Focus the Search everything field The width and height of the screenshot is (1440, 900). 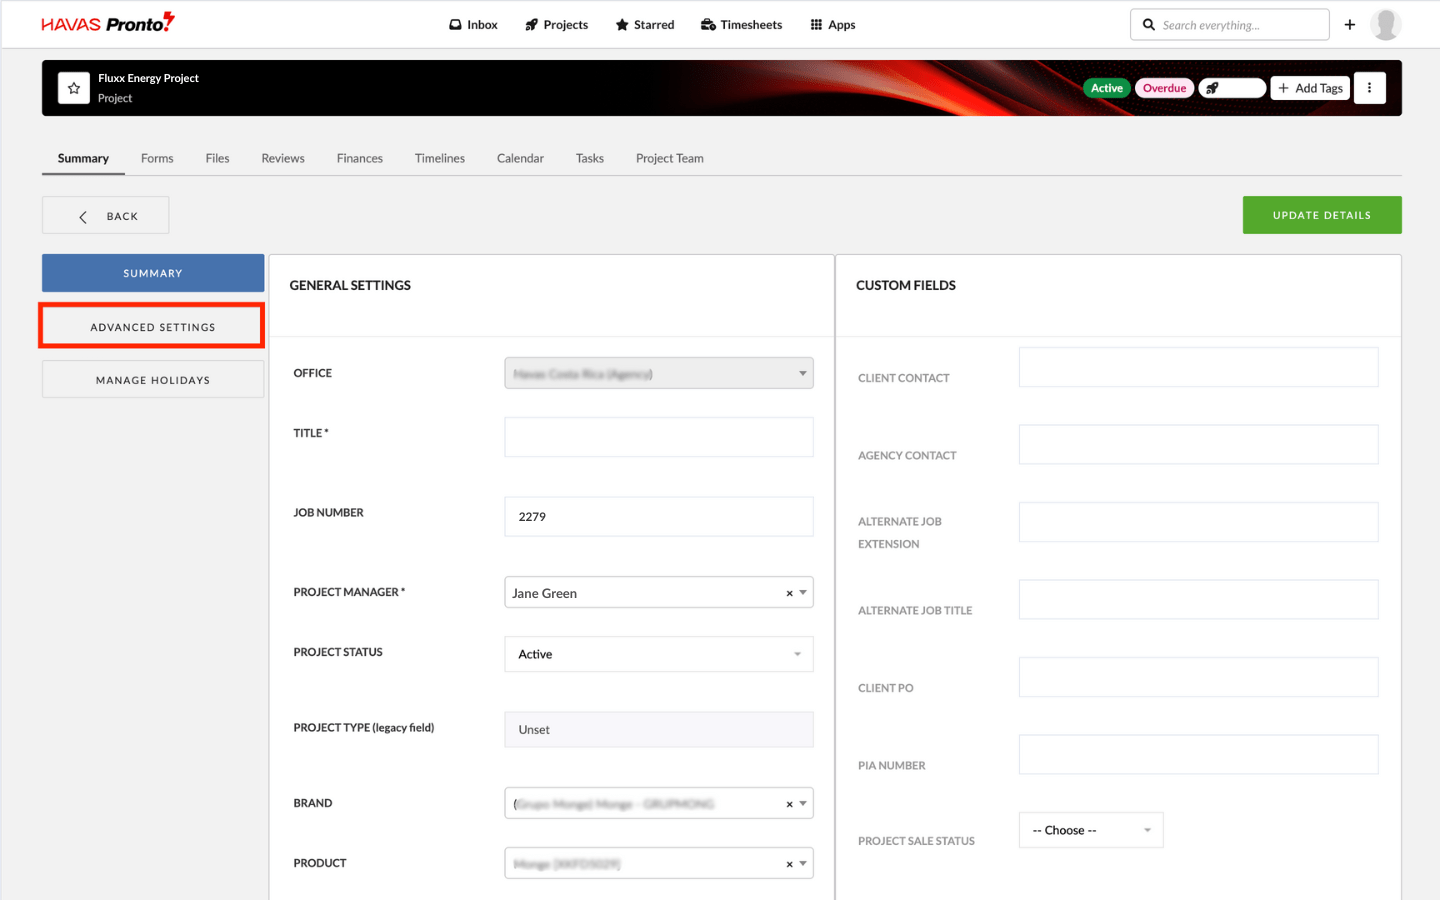(x=1230, y=25)
